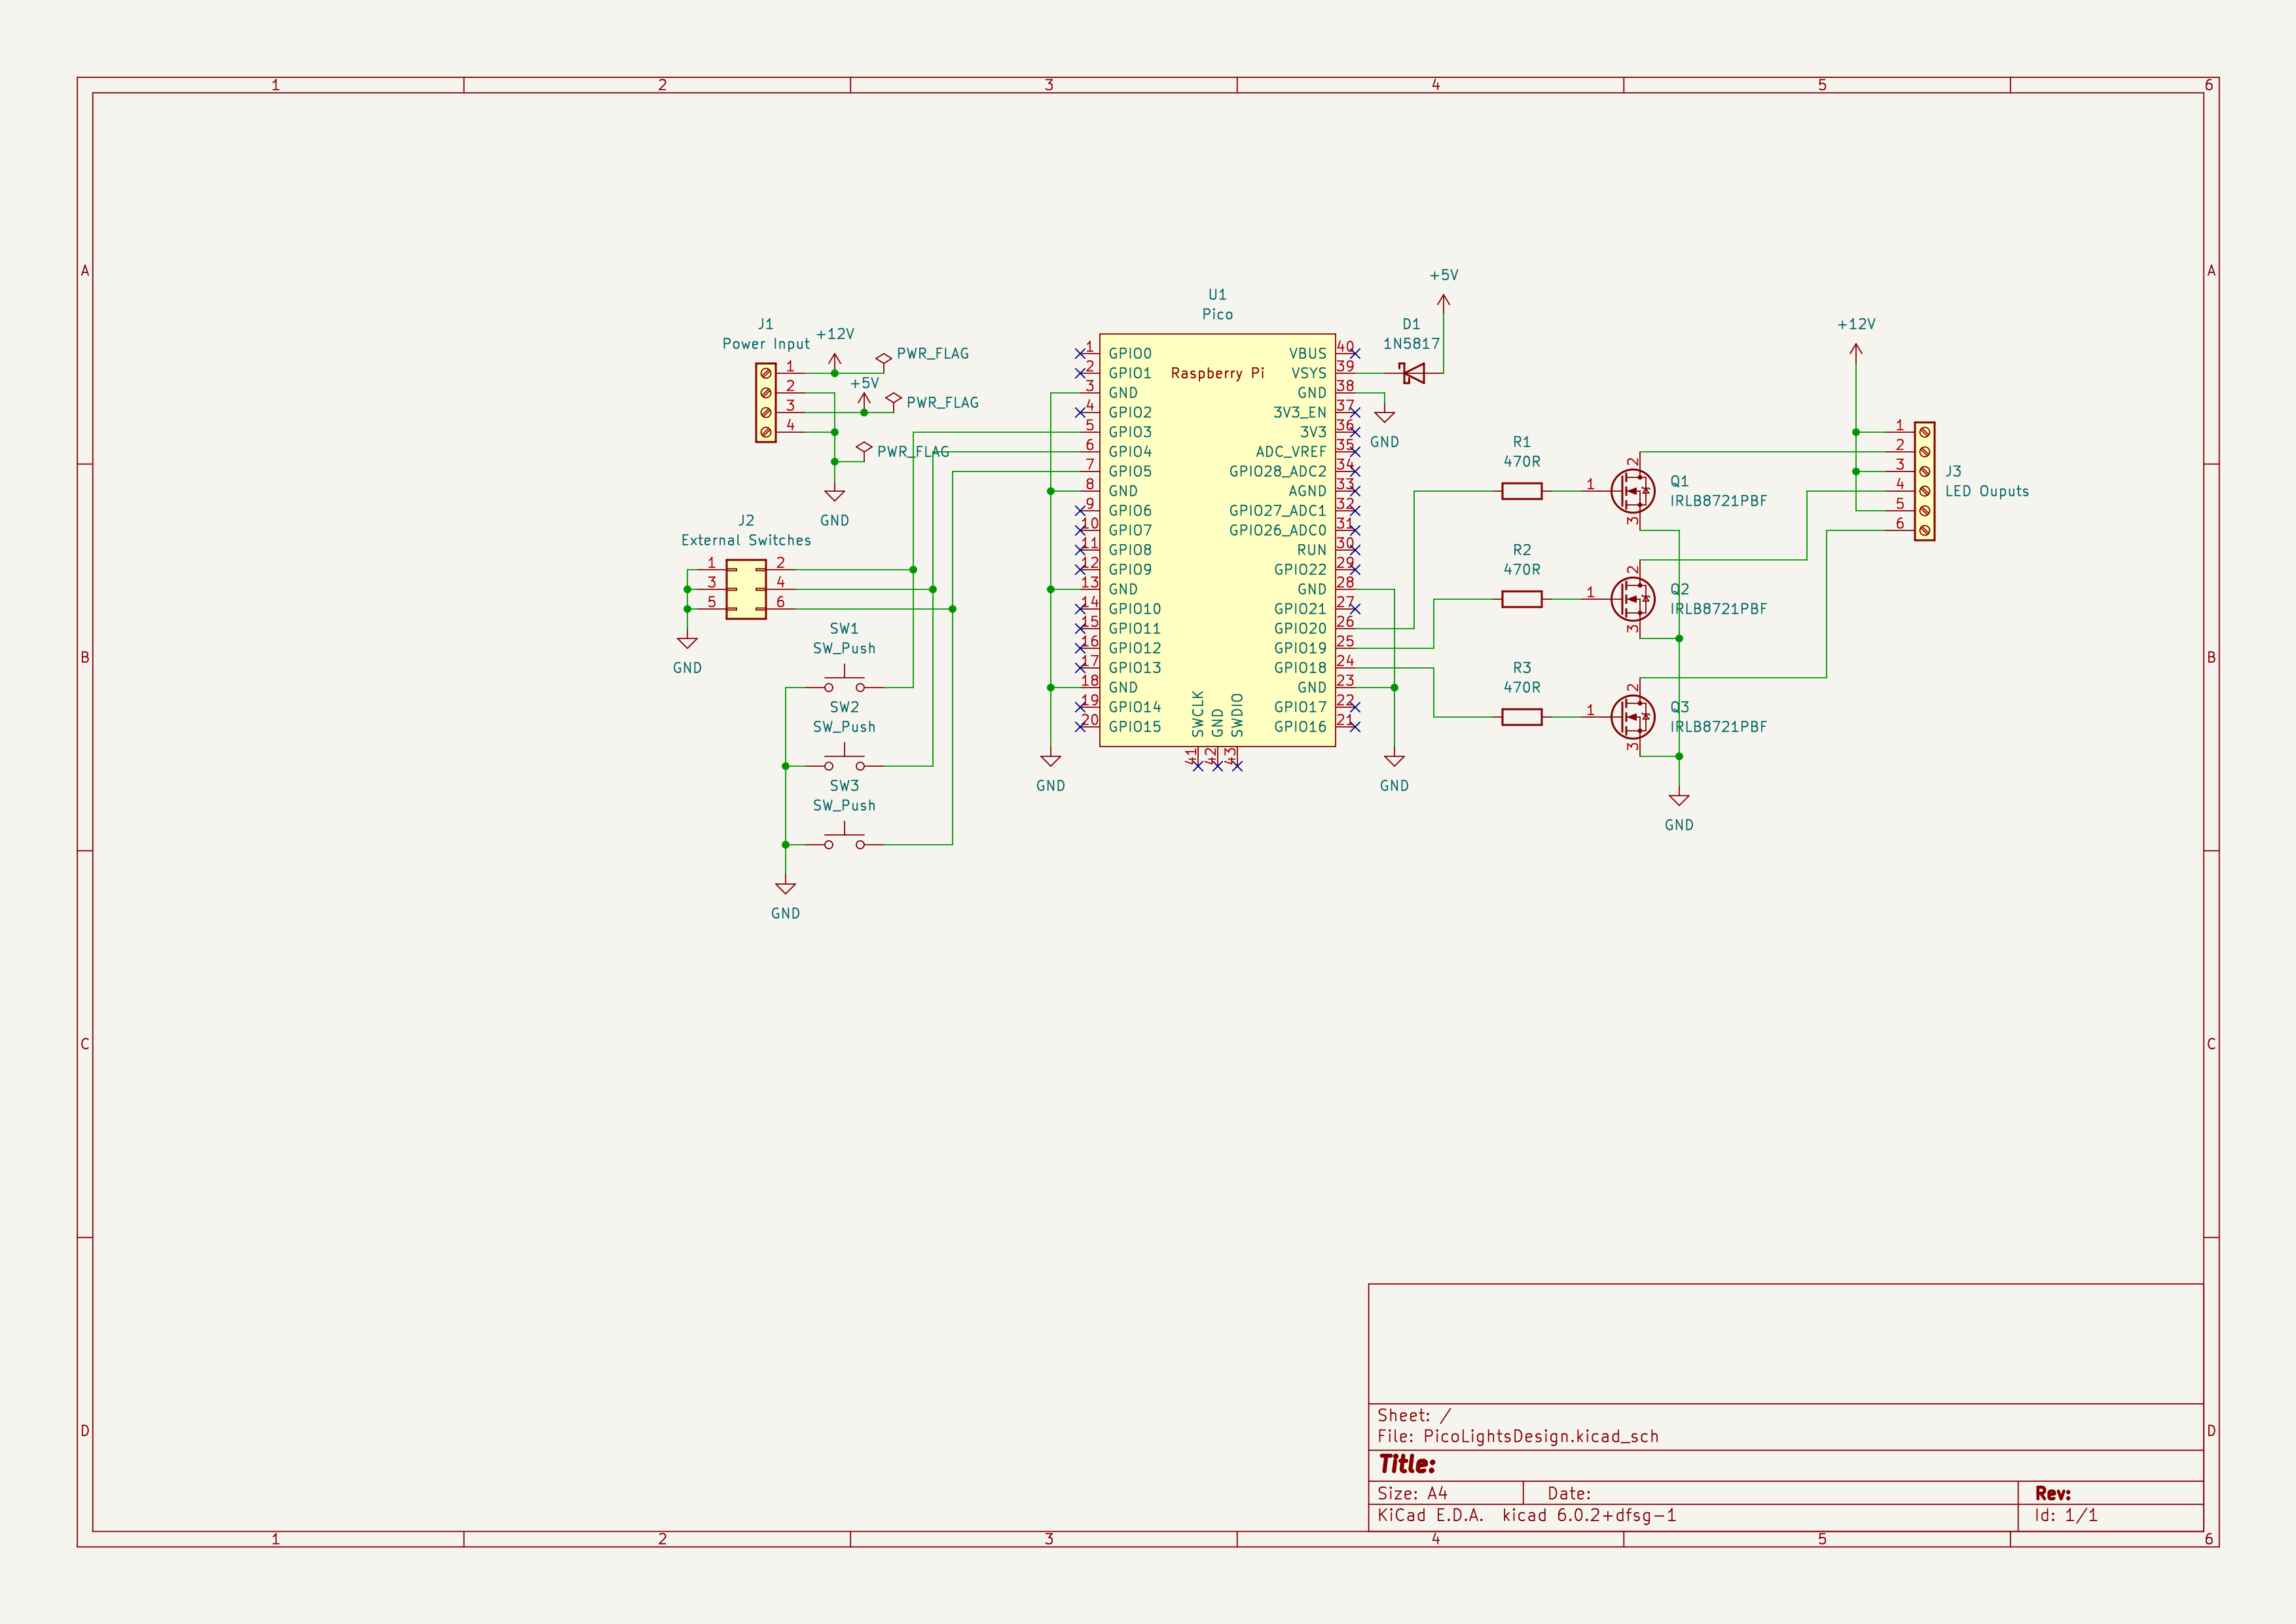Select resistor R3 symbol body
Screen dimensions: 2296x1624
coord(1521,717)
